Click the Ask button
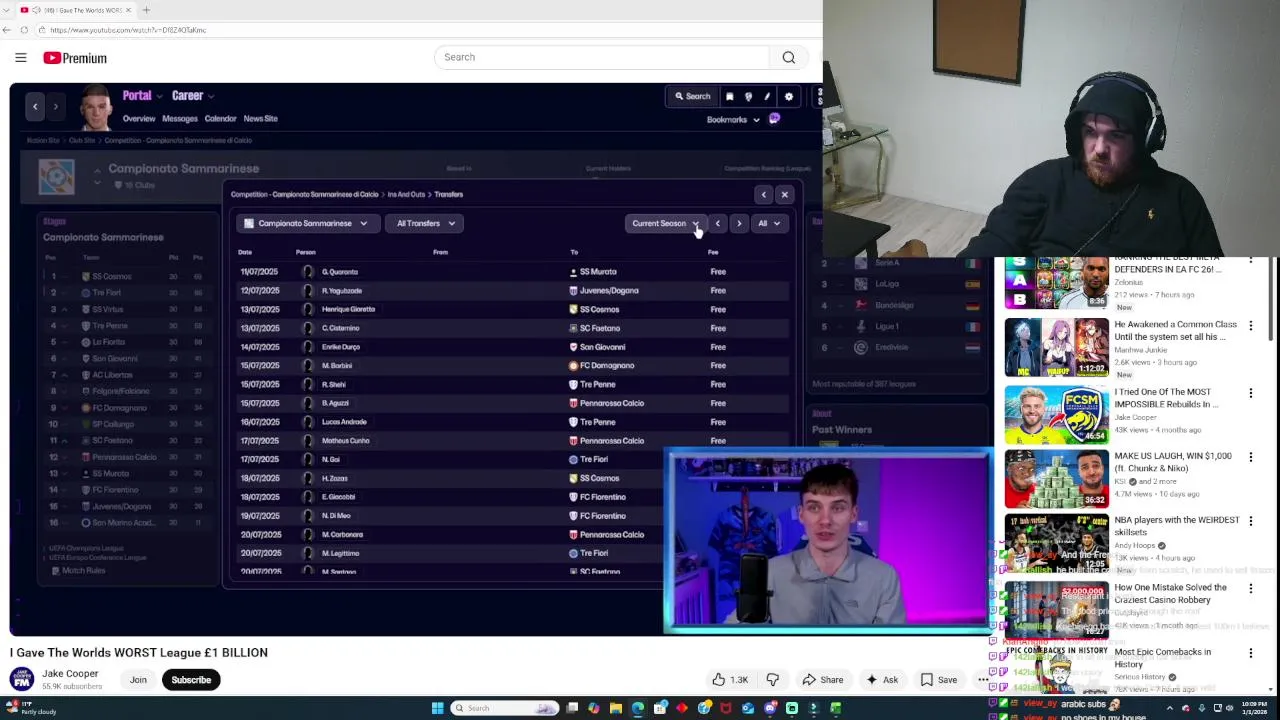Viewport: 1280px width, 720px height. coord(882,680)
